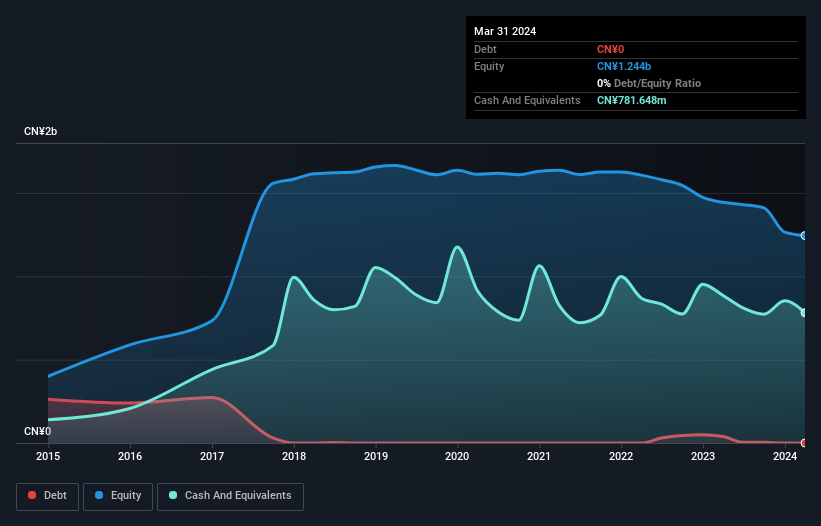This screenshot has width=821, height=526.
Task: Click the 2023 x-axis label
Action: [703, 456]
